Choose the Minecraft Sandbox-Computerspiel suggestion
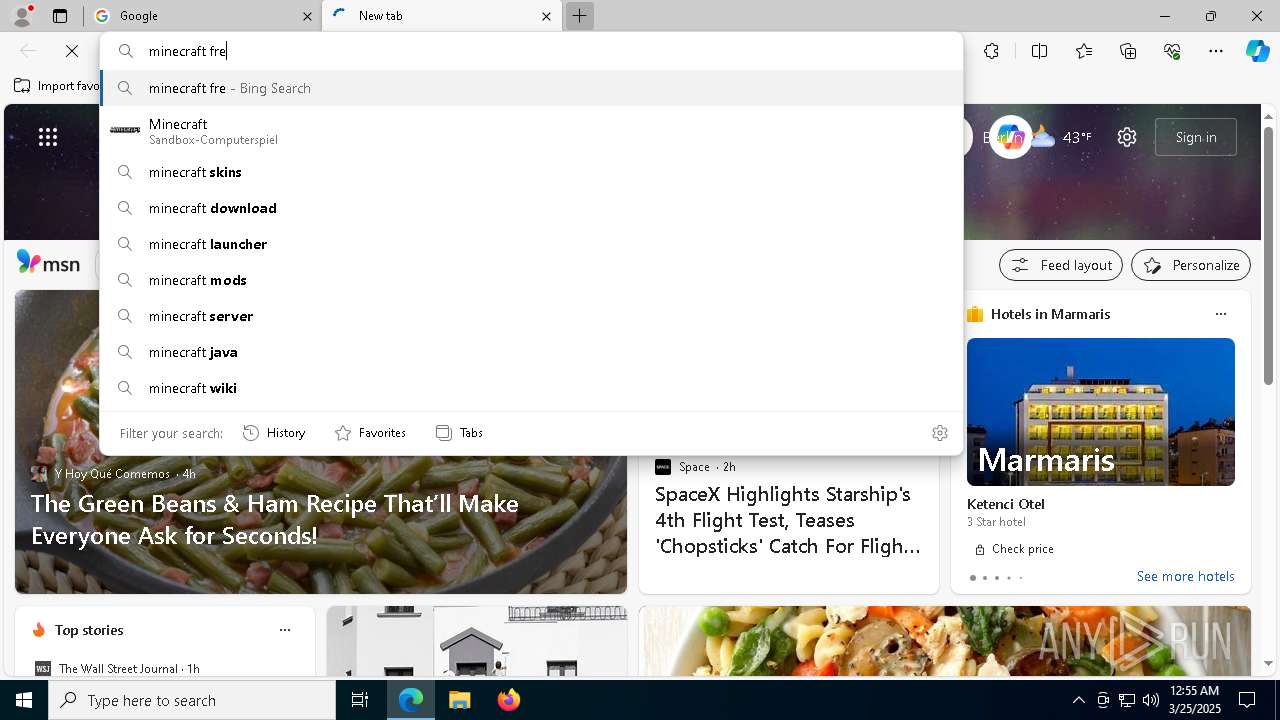 tap(531, 131)
